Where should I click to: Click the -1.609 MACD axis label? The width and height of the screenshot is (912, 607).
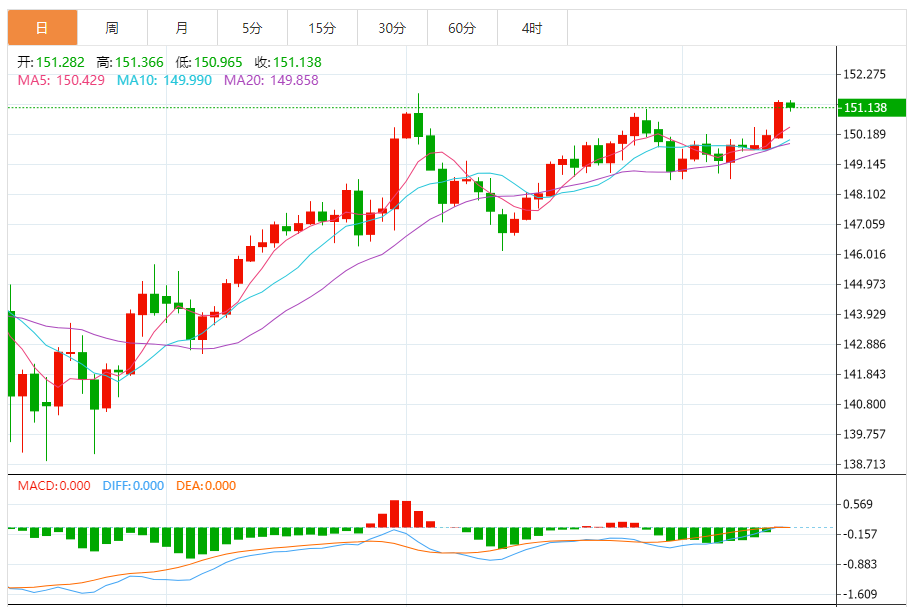coord(860,595)
